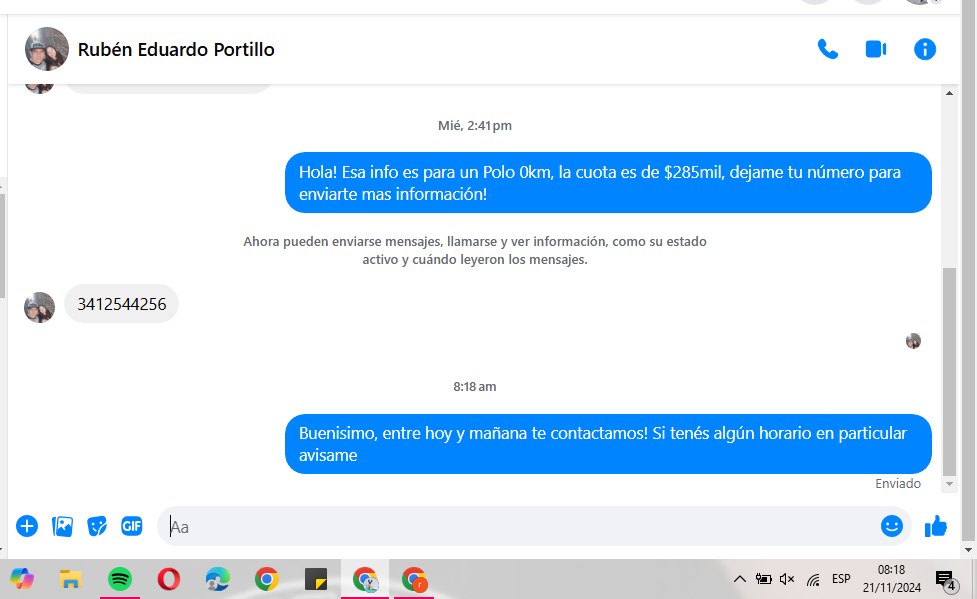The width and height of the screenshot is (977, 599).
Task: Open clock and date 21/11/2024
Action: coord(892,579)
